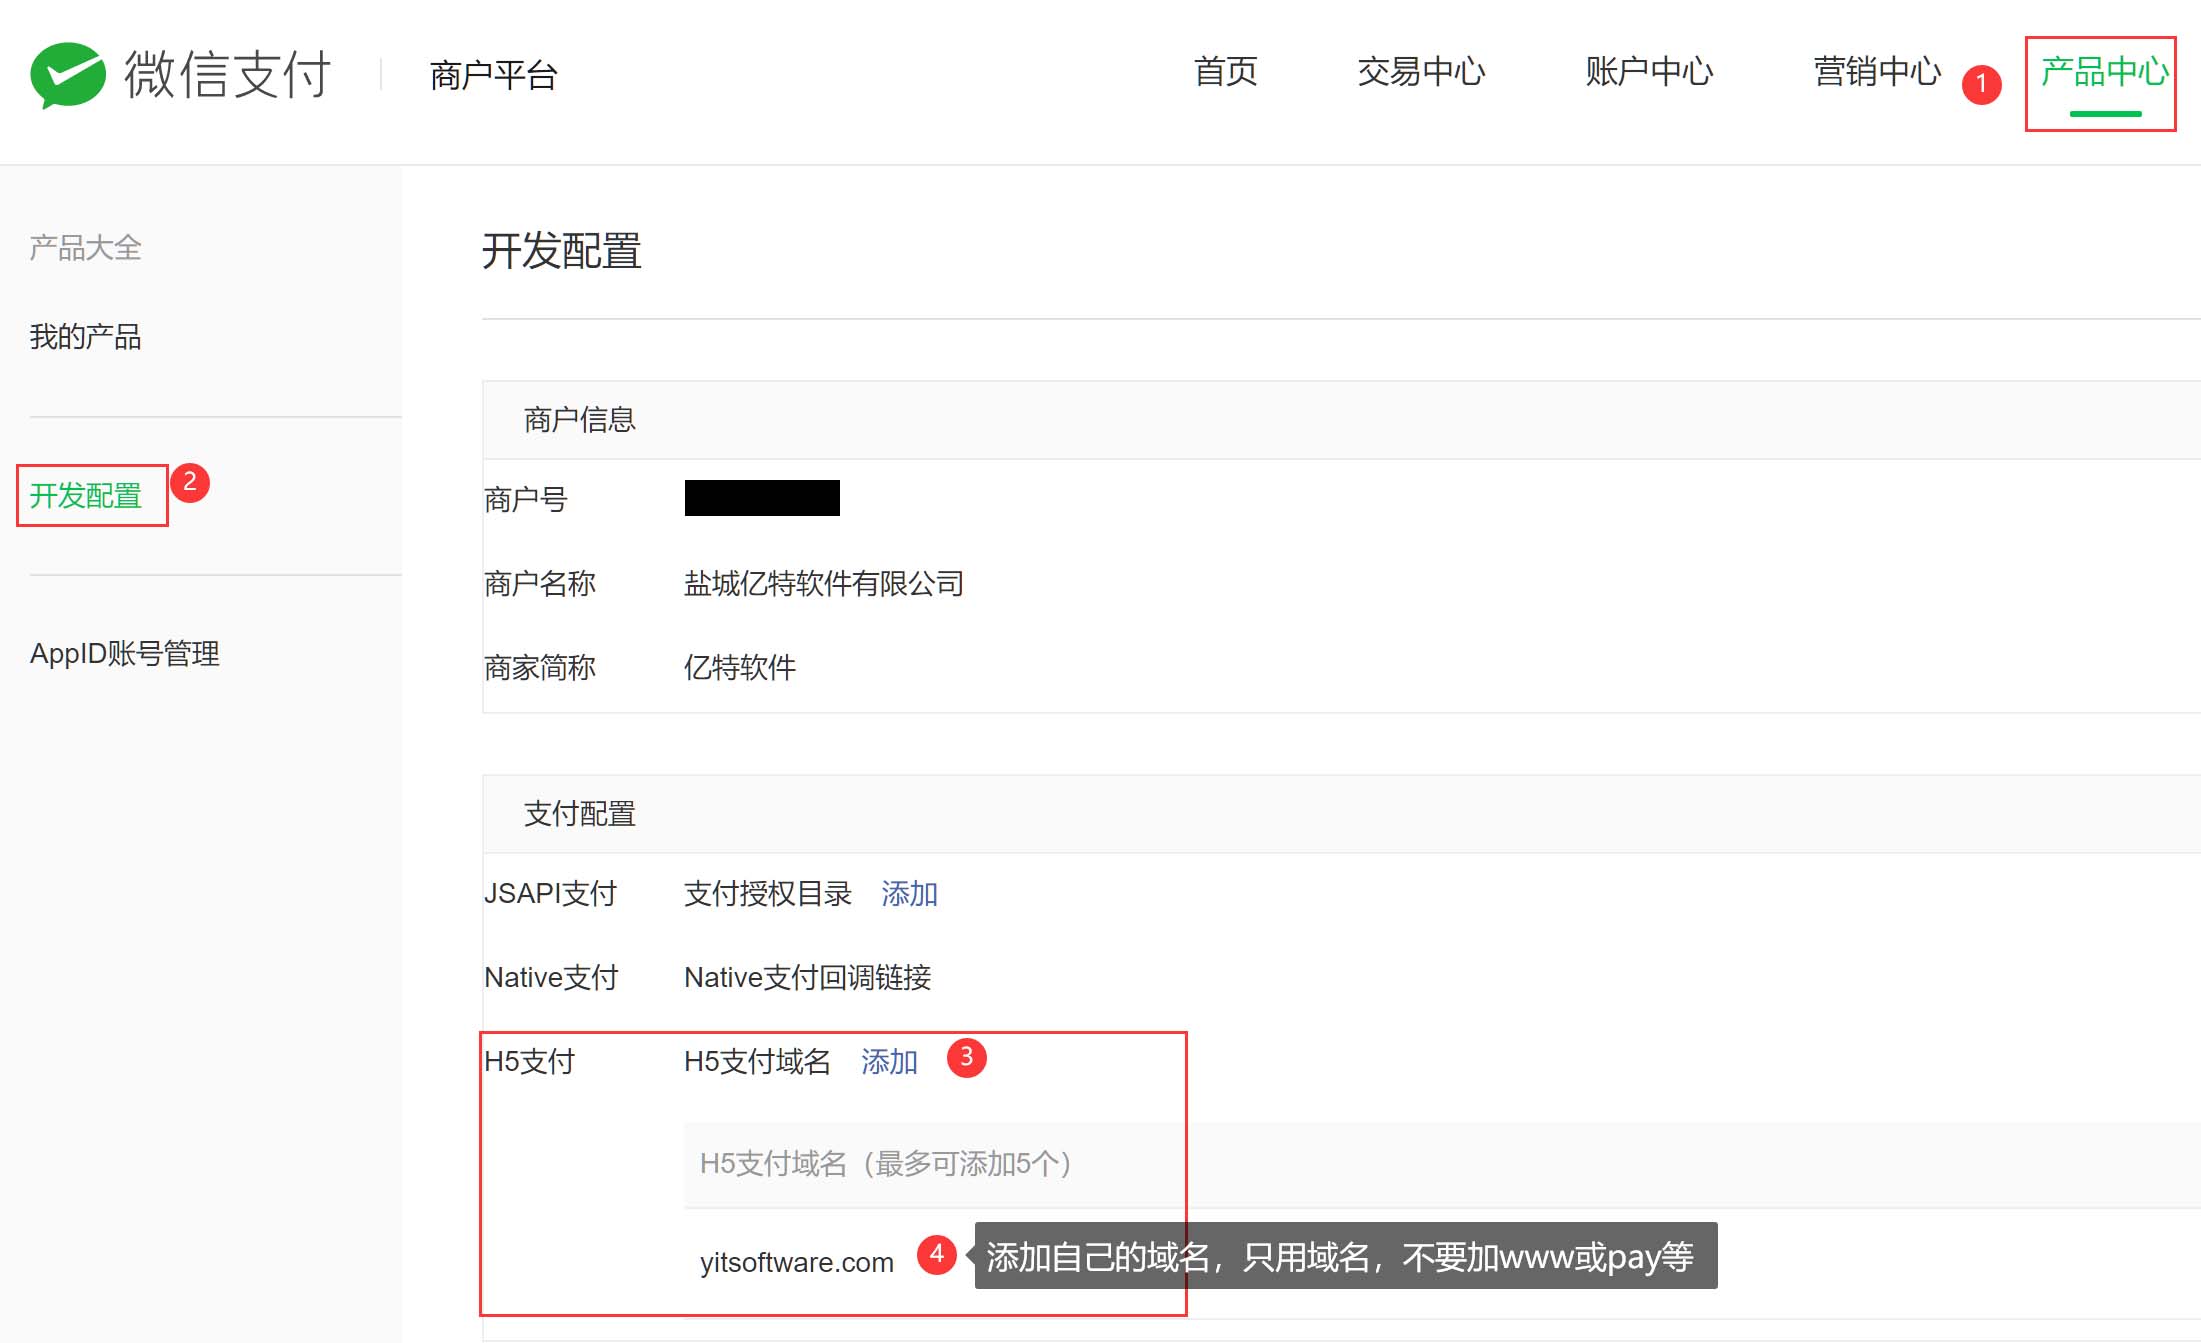Viewport: 2201px width, 1343px height.
Task: Click the 商户平台 header text
Action: 493,75
